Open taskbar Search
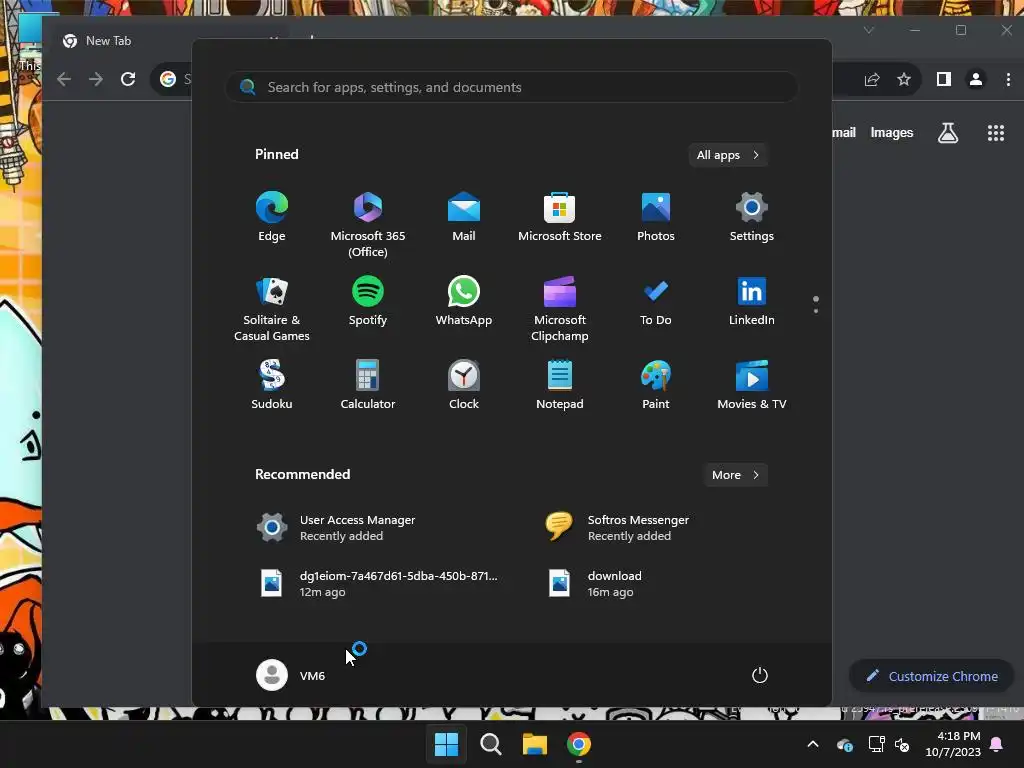 (x=491, y=744)
